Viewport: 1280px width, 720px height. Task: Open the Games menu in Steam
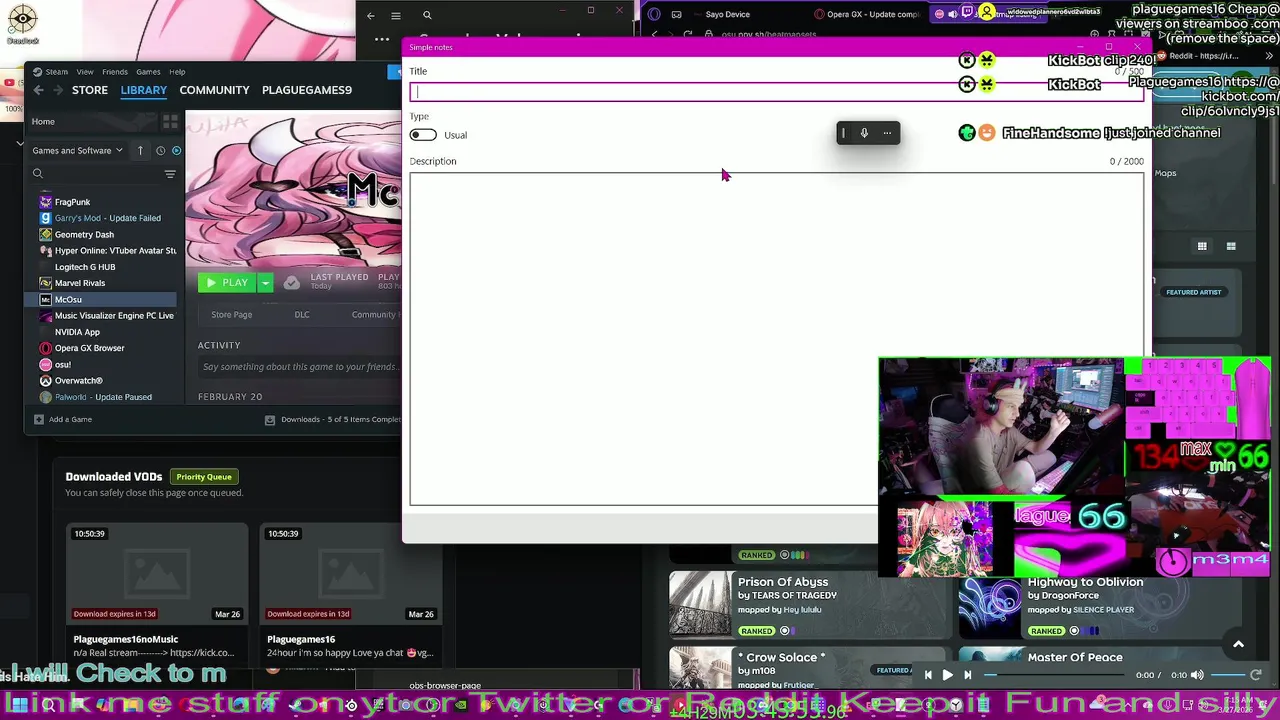pos(148,72)
